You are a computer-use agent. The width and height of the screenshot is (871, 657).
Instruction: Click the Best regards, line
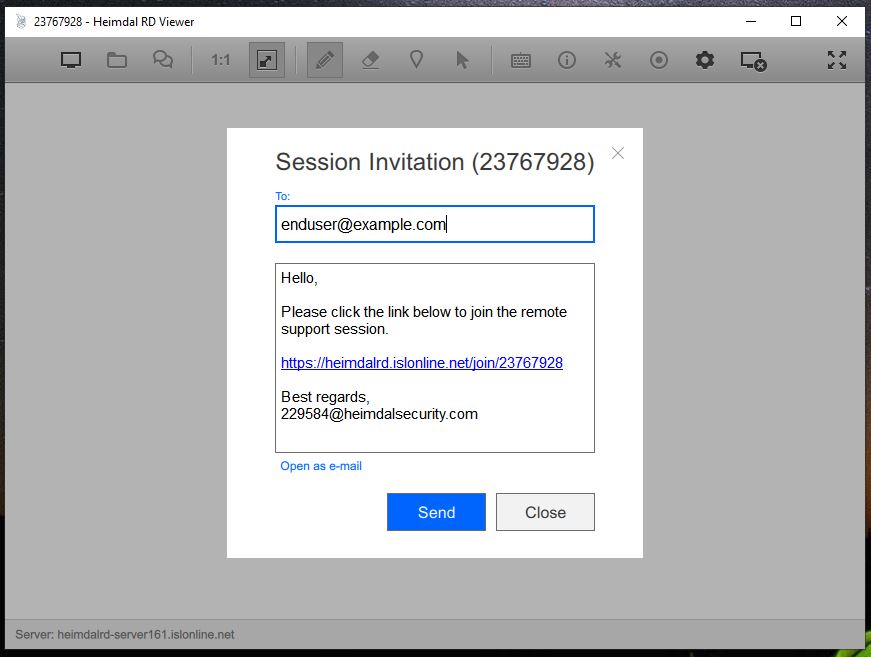click(x=325, y=397)
